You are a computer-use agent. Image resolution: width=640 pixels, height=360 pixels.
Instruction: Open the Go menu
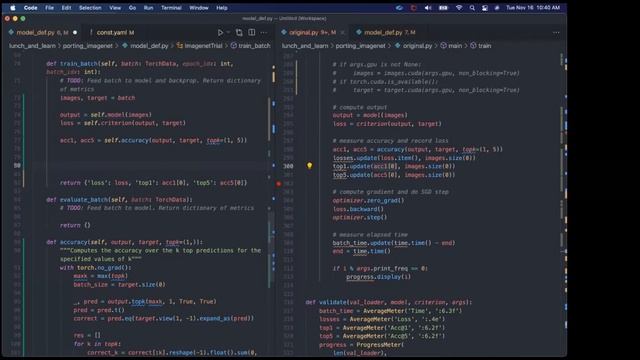pyautogui.click(x=132, y=8)
